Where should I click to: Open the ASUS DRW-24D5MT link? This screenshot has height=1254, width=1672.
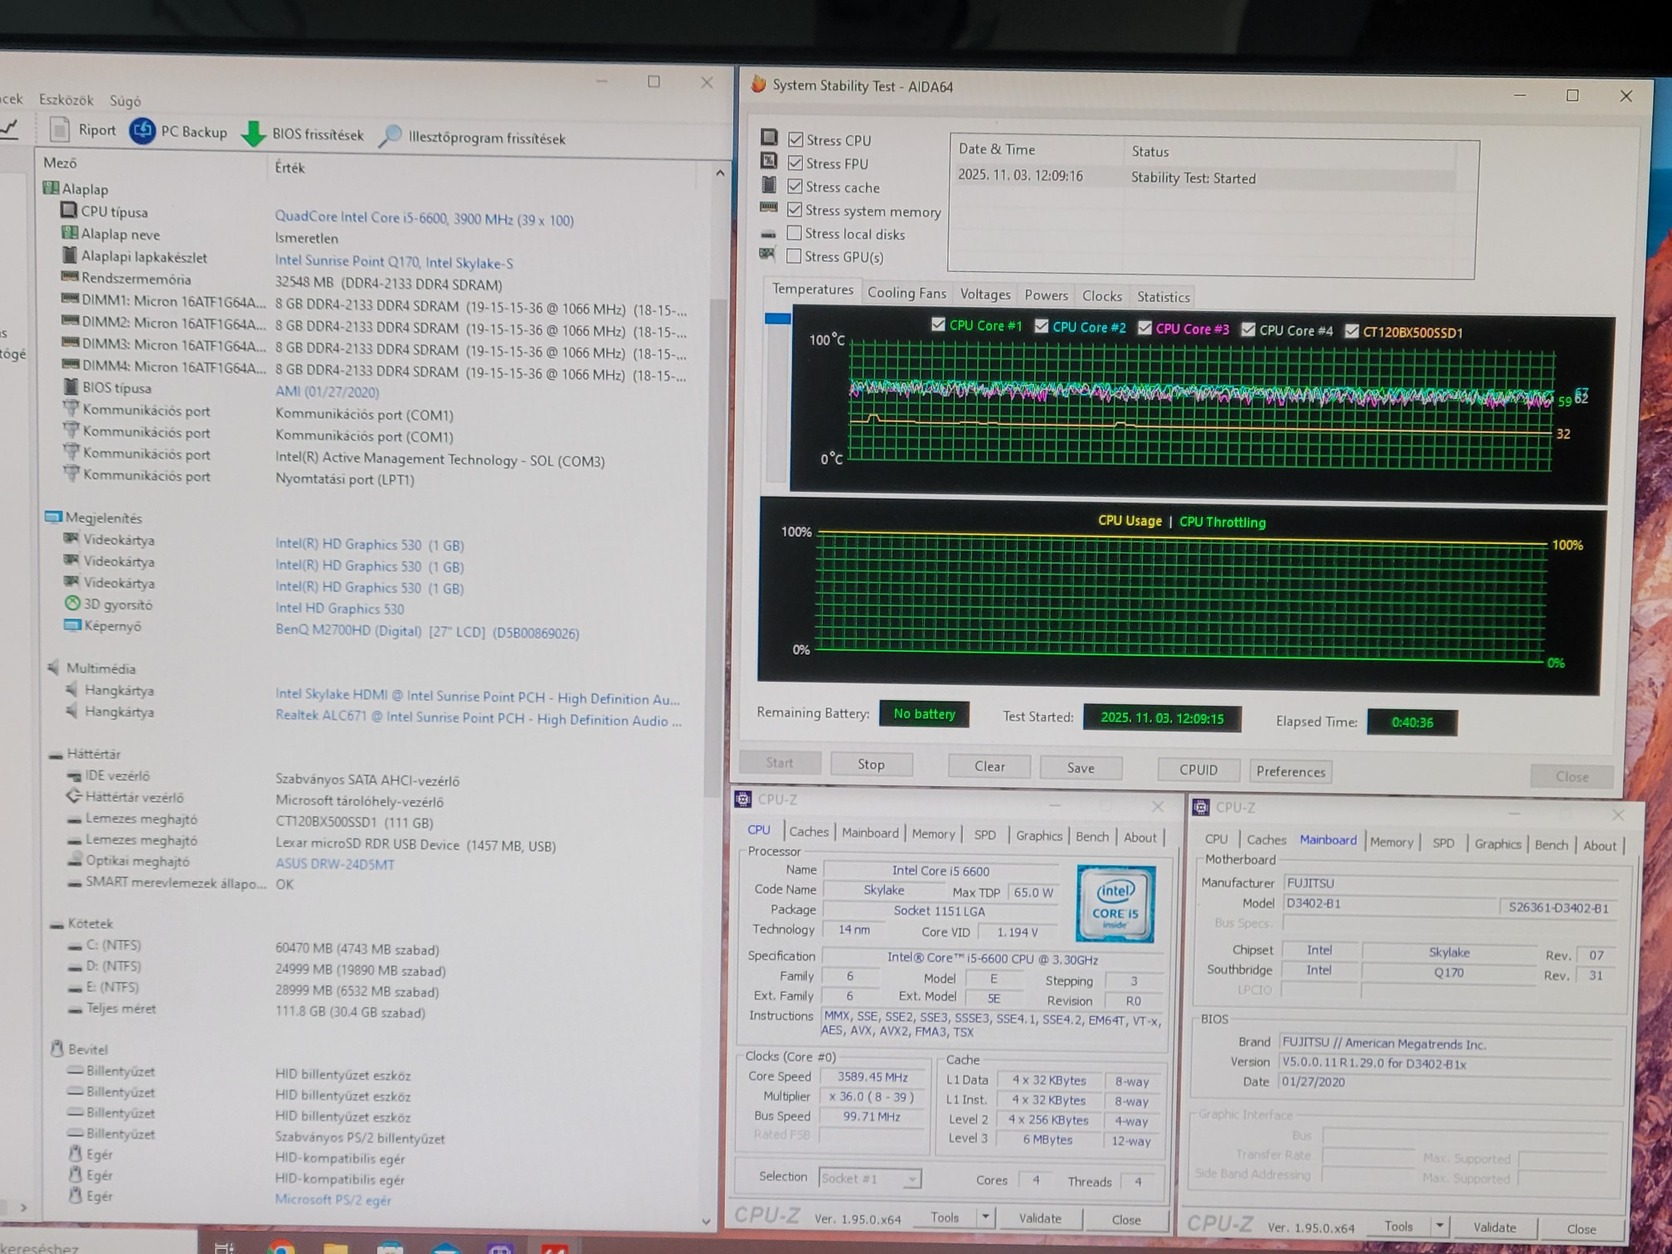tap(335, 864)
